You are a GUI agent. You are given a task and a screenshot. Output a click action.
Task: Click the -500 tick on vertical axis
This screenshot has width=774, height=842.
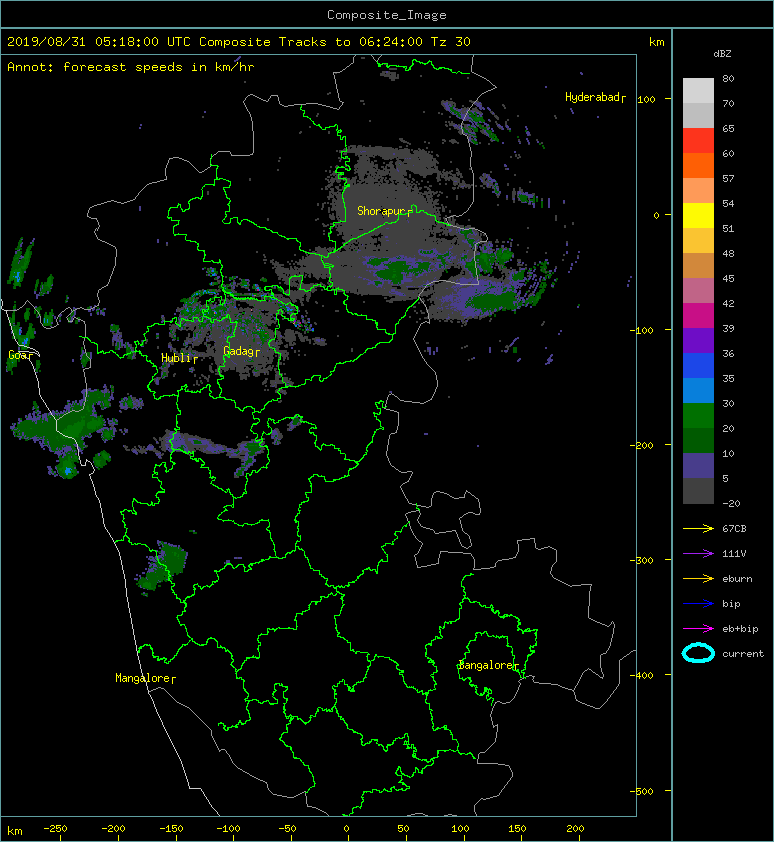(x=642, y=791)
